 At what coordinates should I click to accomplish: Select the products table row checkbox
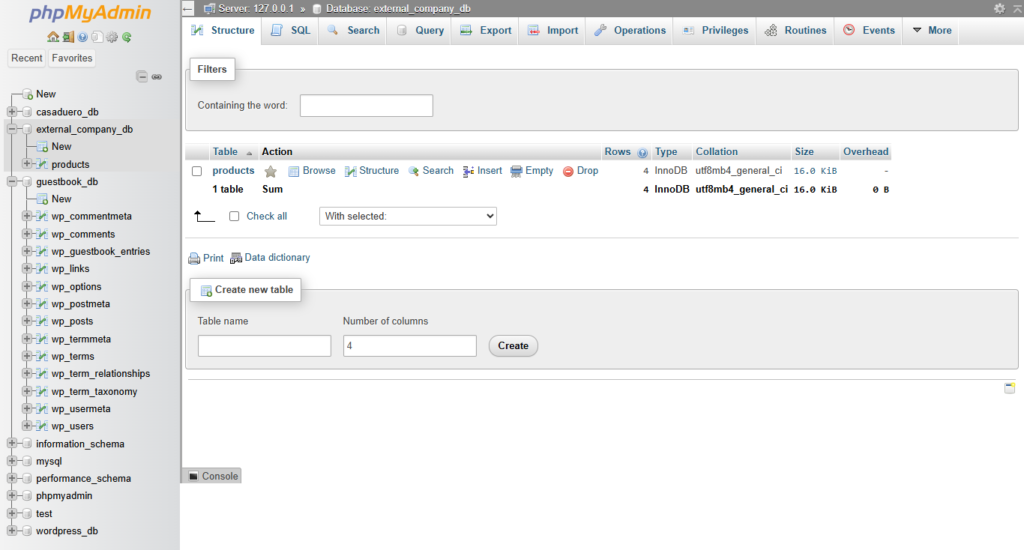coord(197,171)
